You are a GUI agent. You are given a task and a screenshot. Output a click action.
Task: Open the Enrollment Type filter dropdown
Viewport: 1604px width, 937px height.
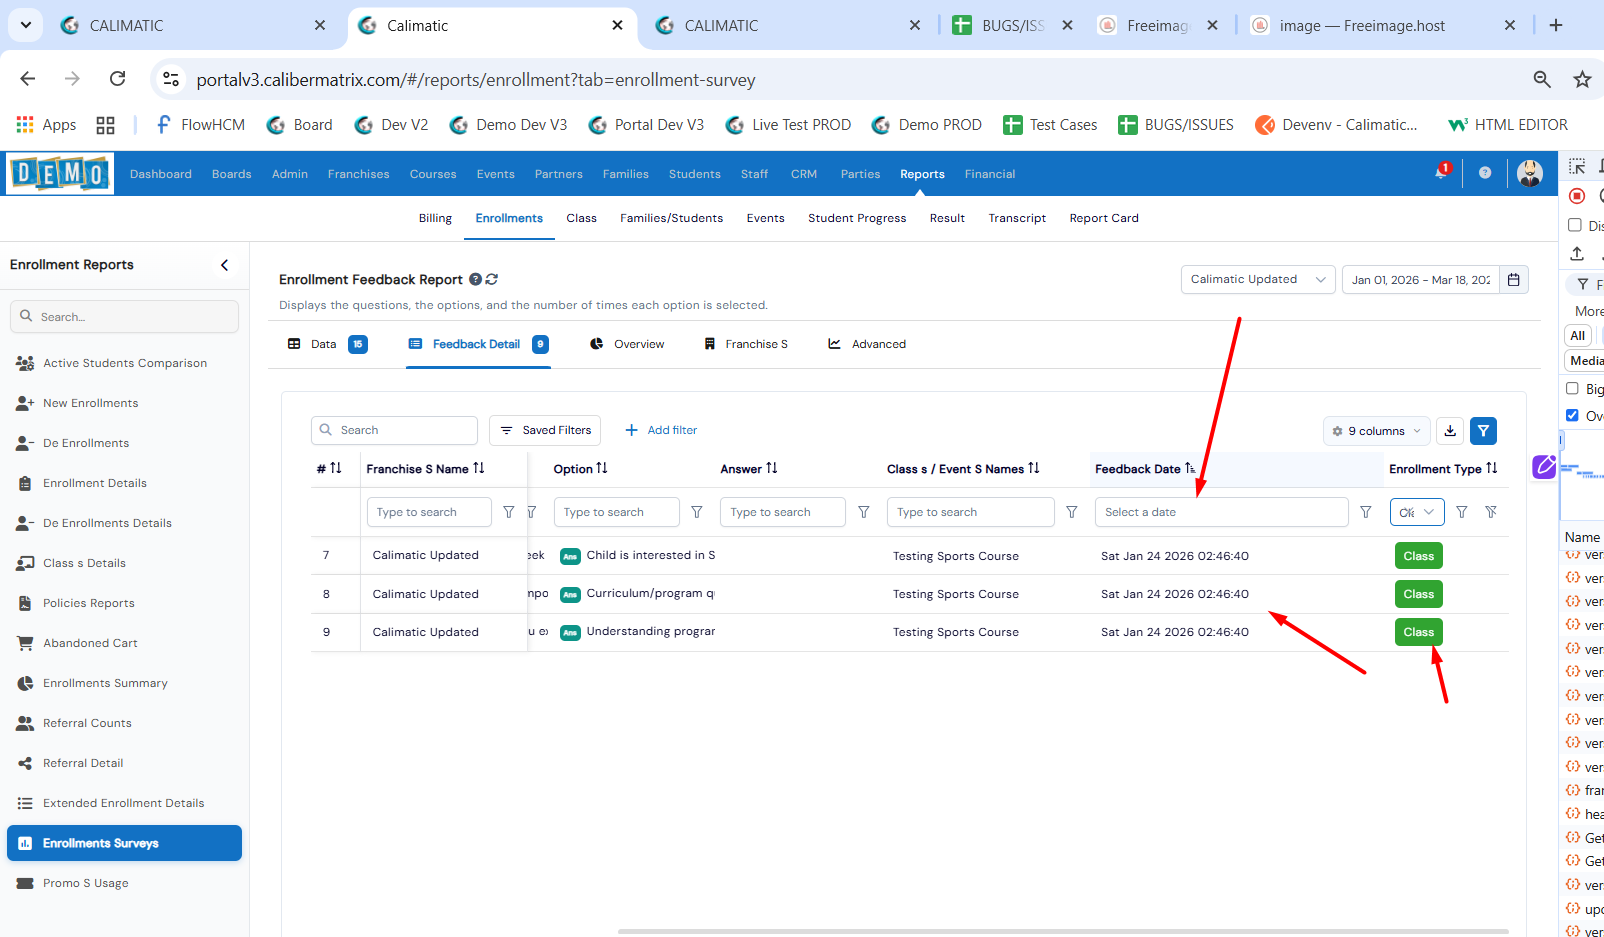[x=1417, y=512]
